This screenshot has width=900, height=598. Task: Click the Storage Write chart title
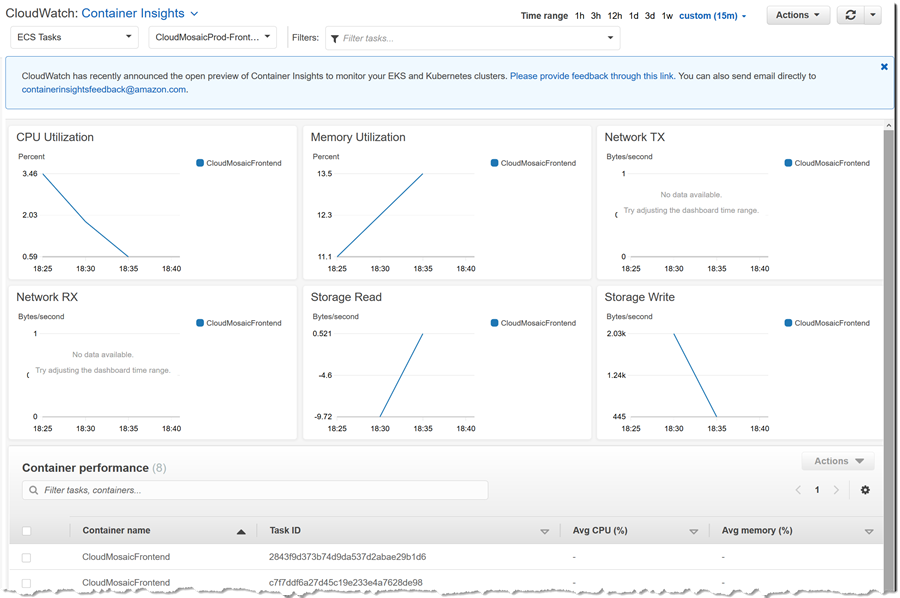[x=639, y=297]
